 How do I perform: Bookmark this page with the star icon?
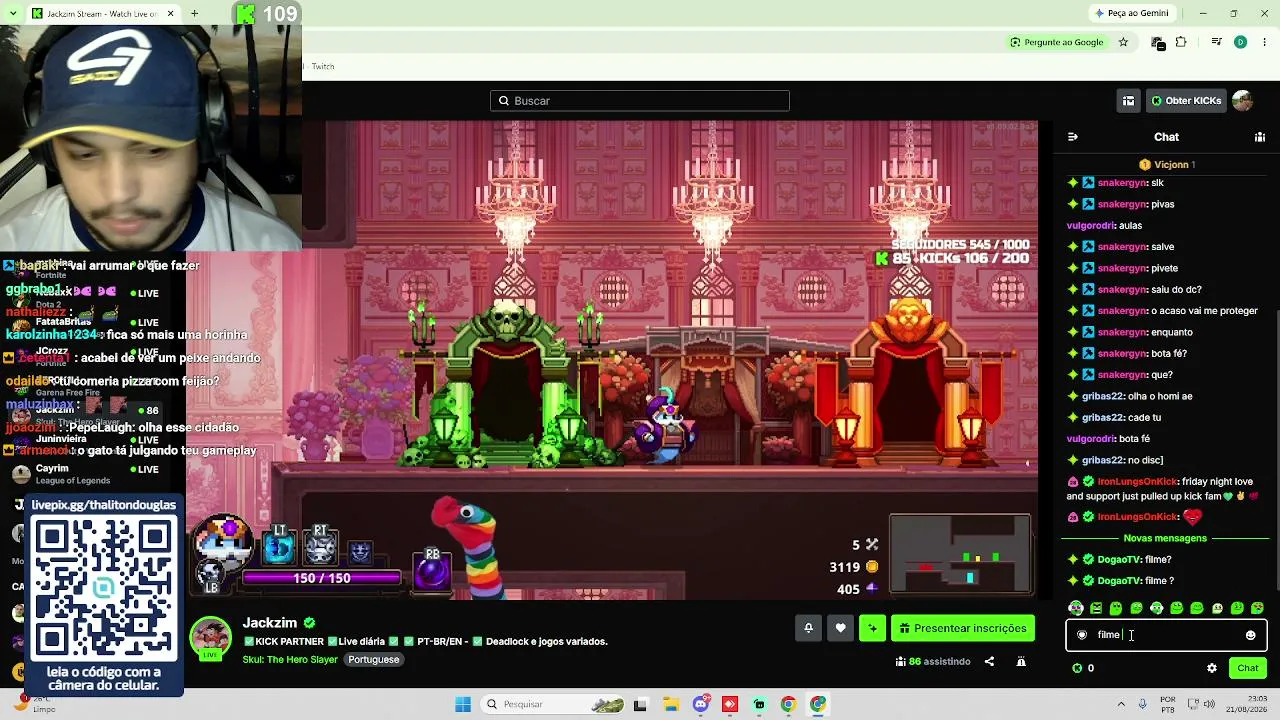click(x=1123, y=42)
